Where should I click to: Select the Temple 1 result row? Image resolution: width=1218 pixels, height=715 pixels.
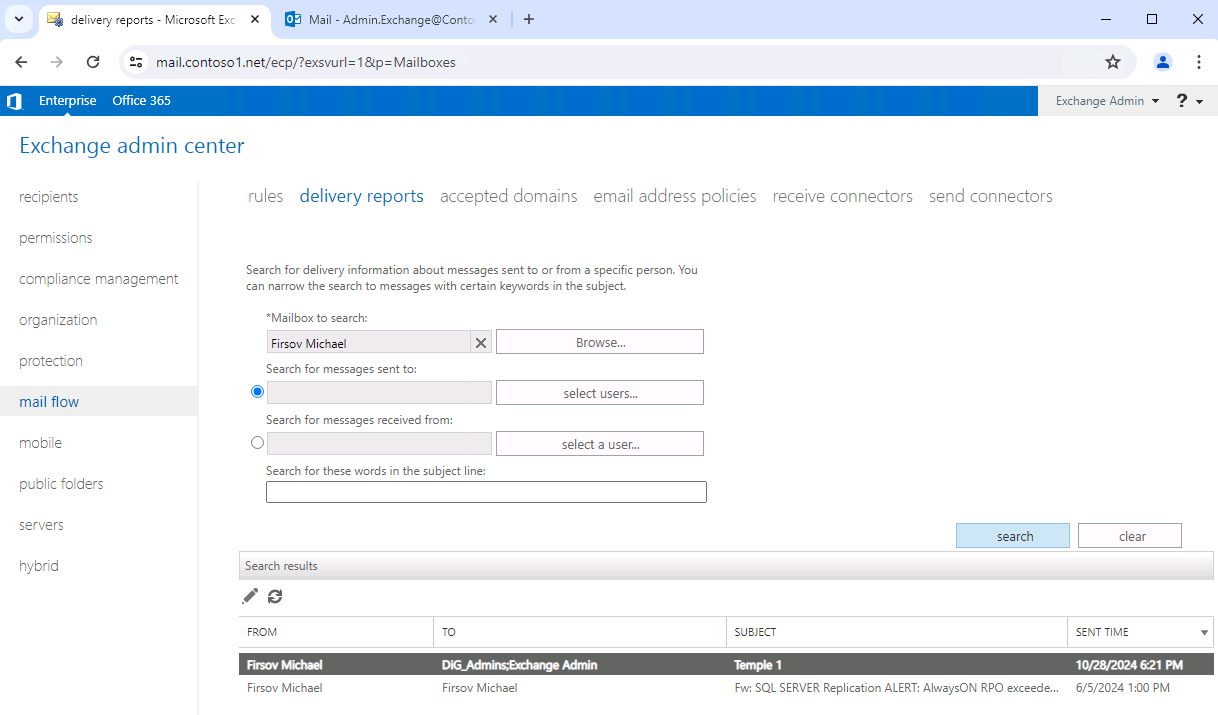click(726, 665)
